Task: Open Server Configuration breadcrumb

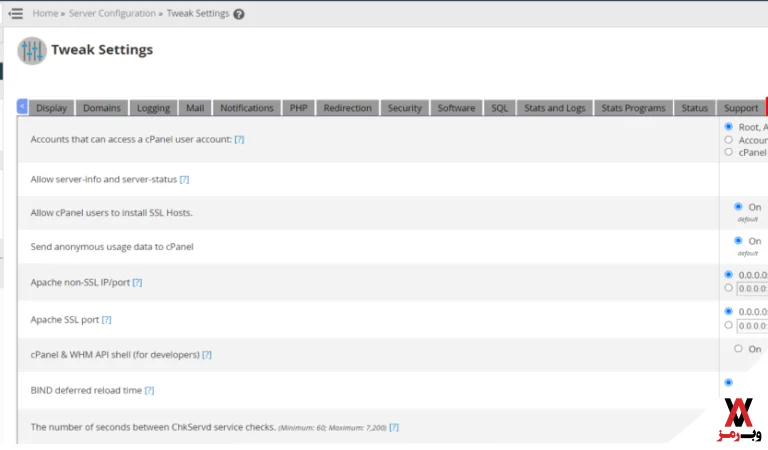Action: [x=112, y=13]
